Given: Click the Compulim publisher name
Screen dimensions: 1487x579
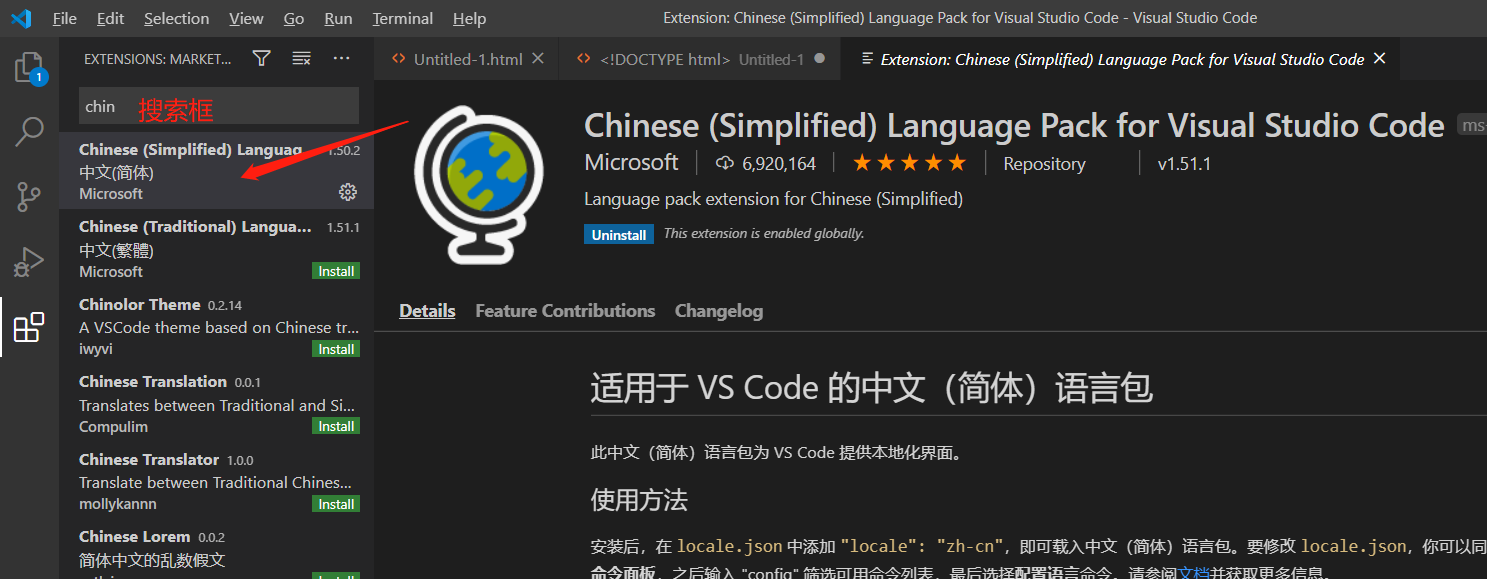Looking at the screenshot, I should 113,427.
